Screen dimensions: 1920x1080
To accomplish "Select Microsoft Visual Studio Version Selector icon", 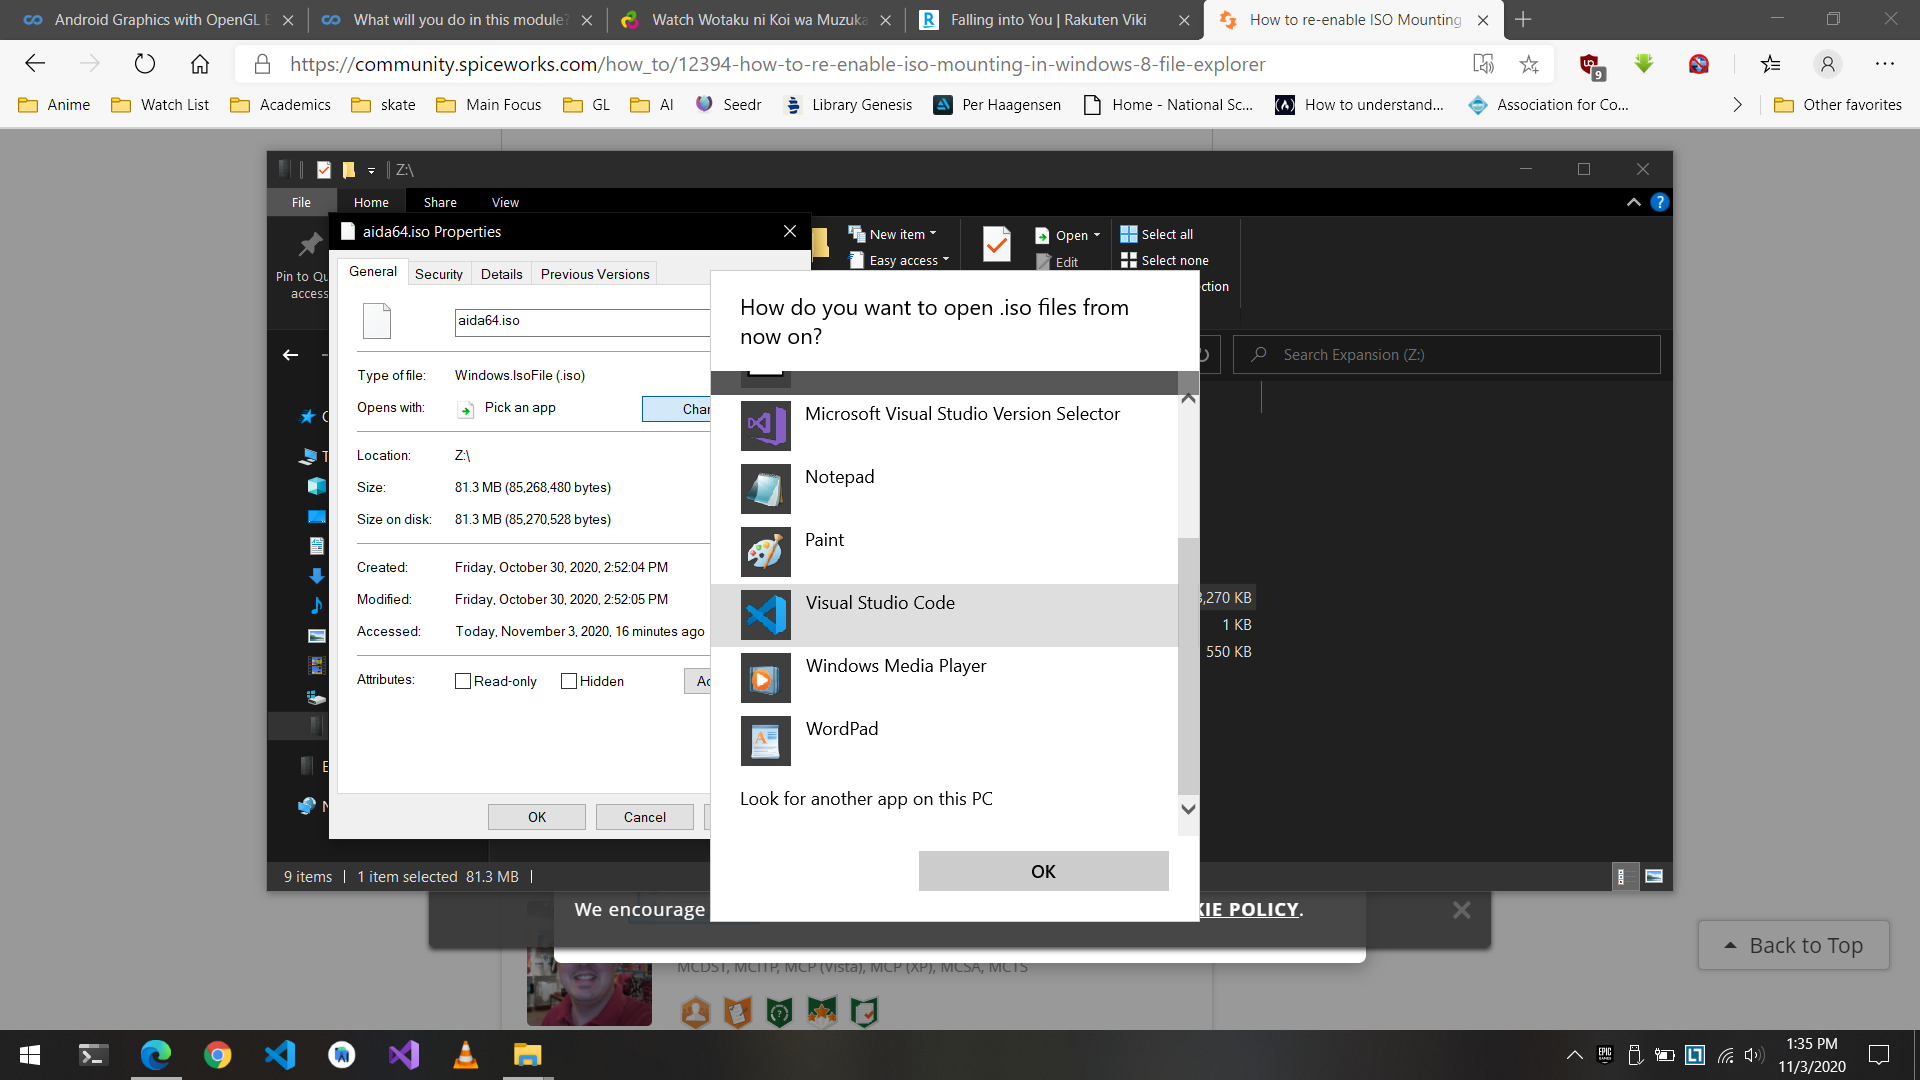I will coord(766,426).
